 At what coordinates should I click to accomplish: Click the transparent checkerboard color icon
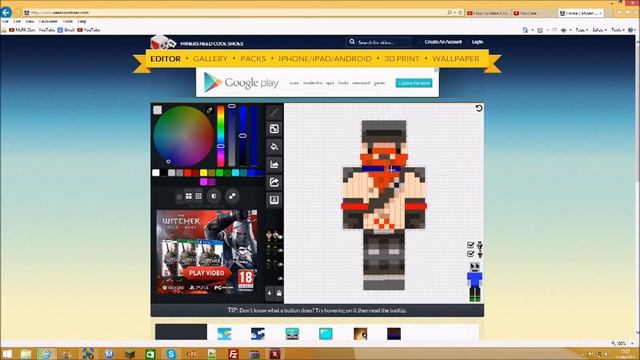click(158, 110)
